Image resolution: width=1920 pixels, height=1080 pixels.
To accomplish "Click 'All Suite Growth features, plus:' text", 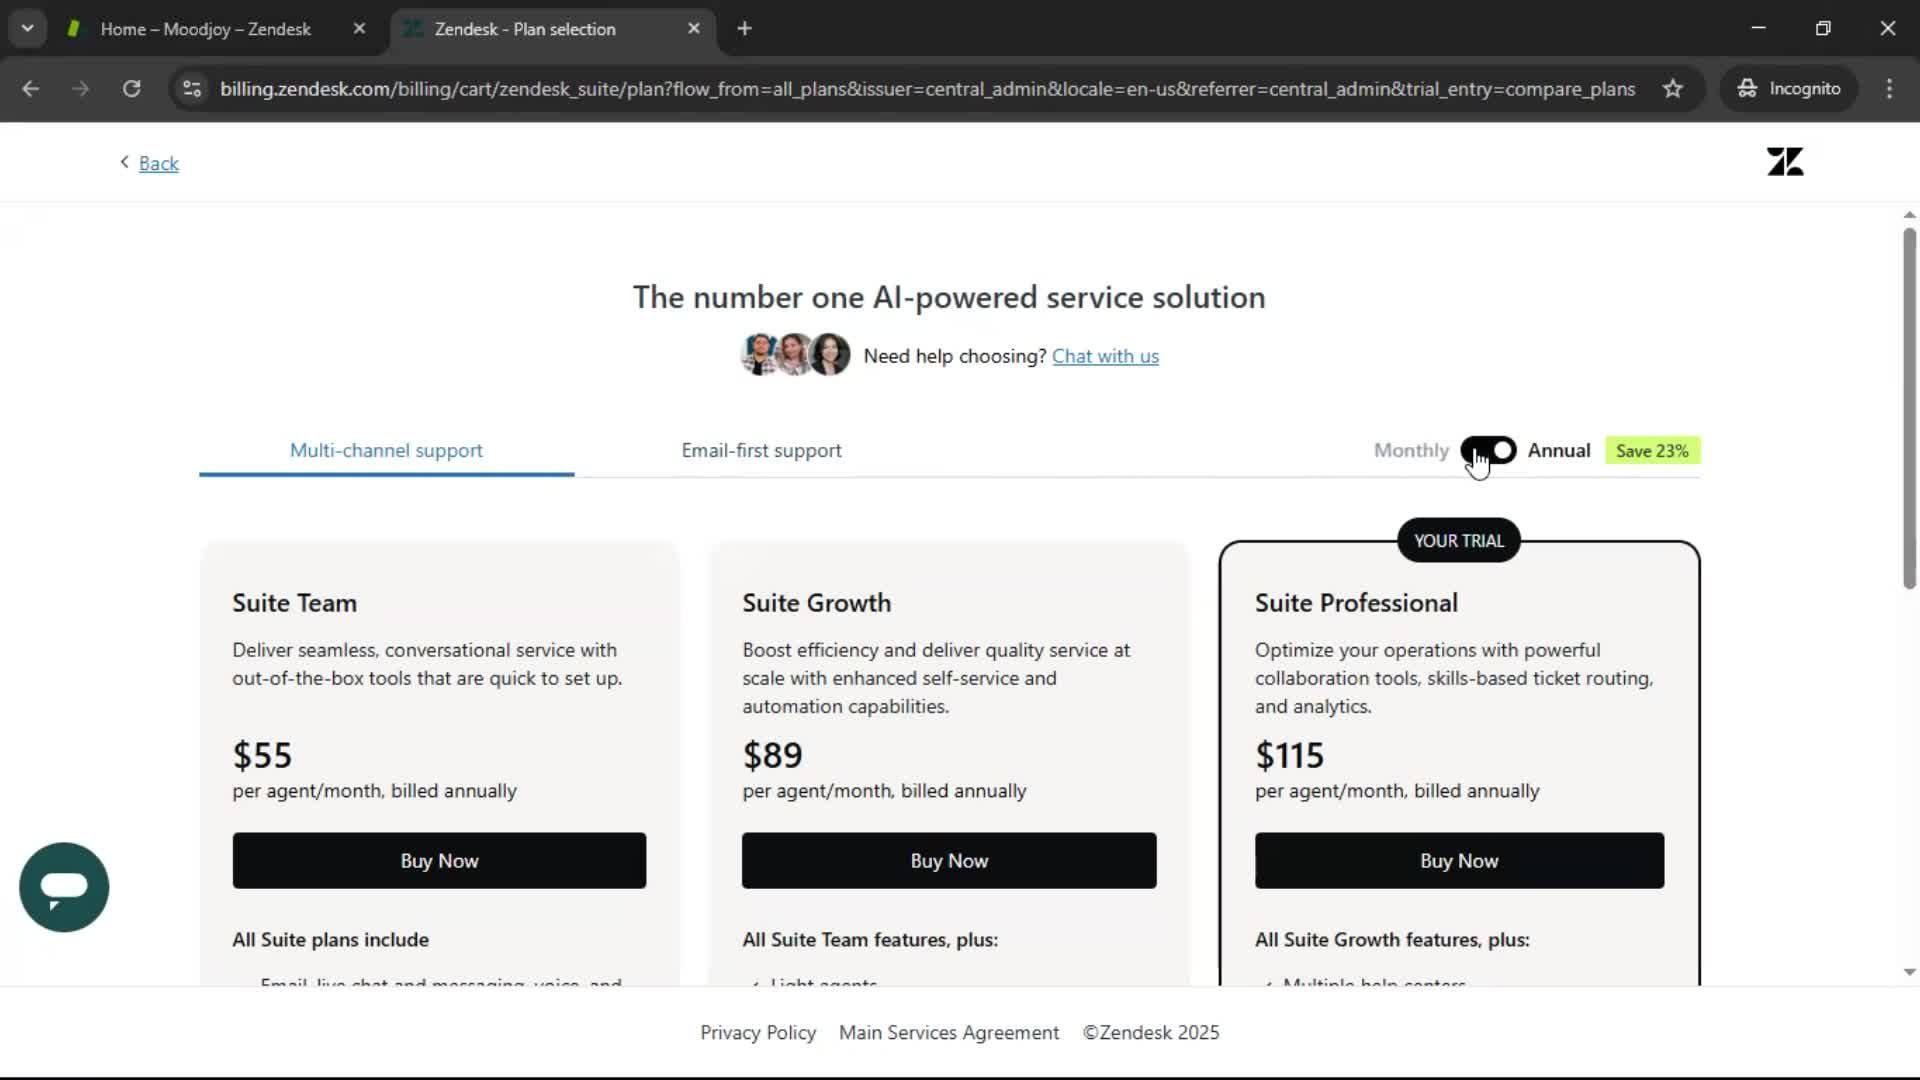I will click(1392, 940).
